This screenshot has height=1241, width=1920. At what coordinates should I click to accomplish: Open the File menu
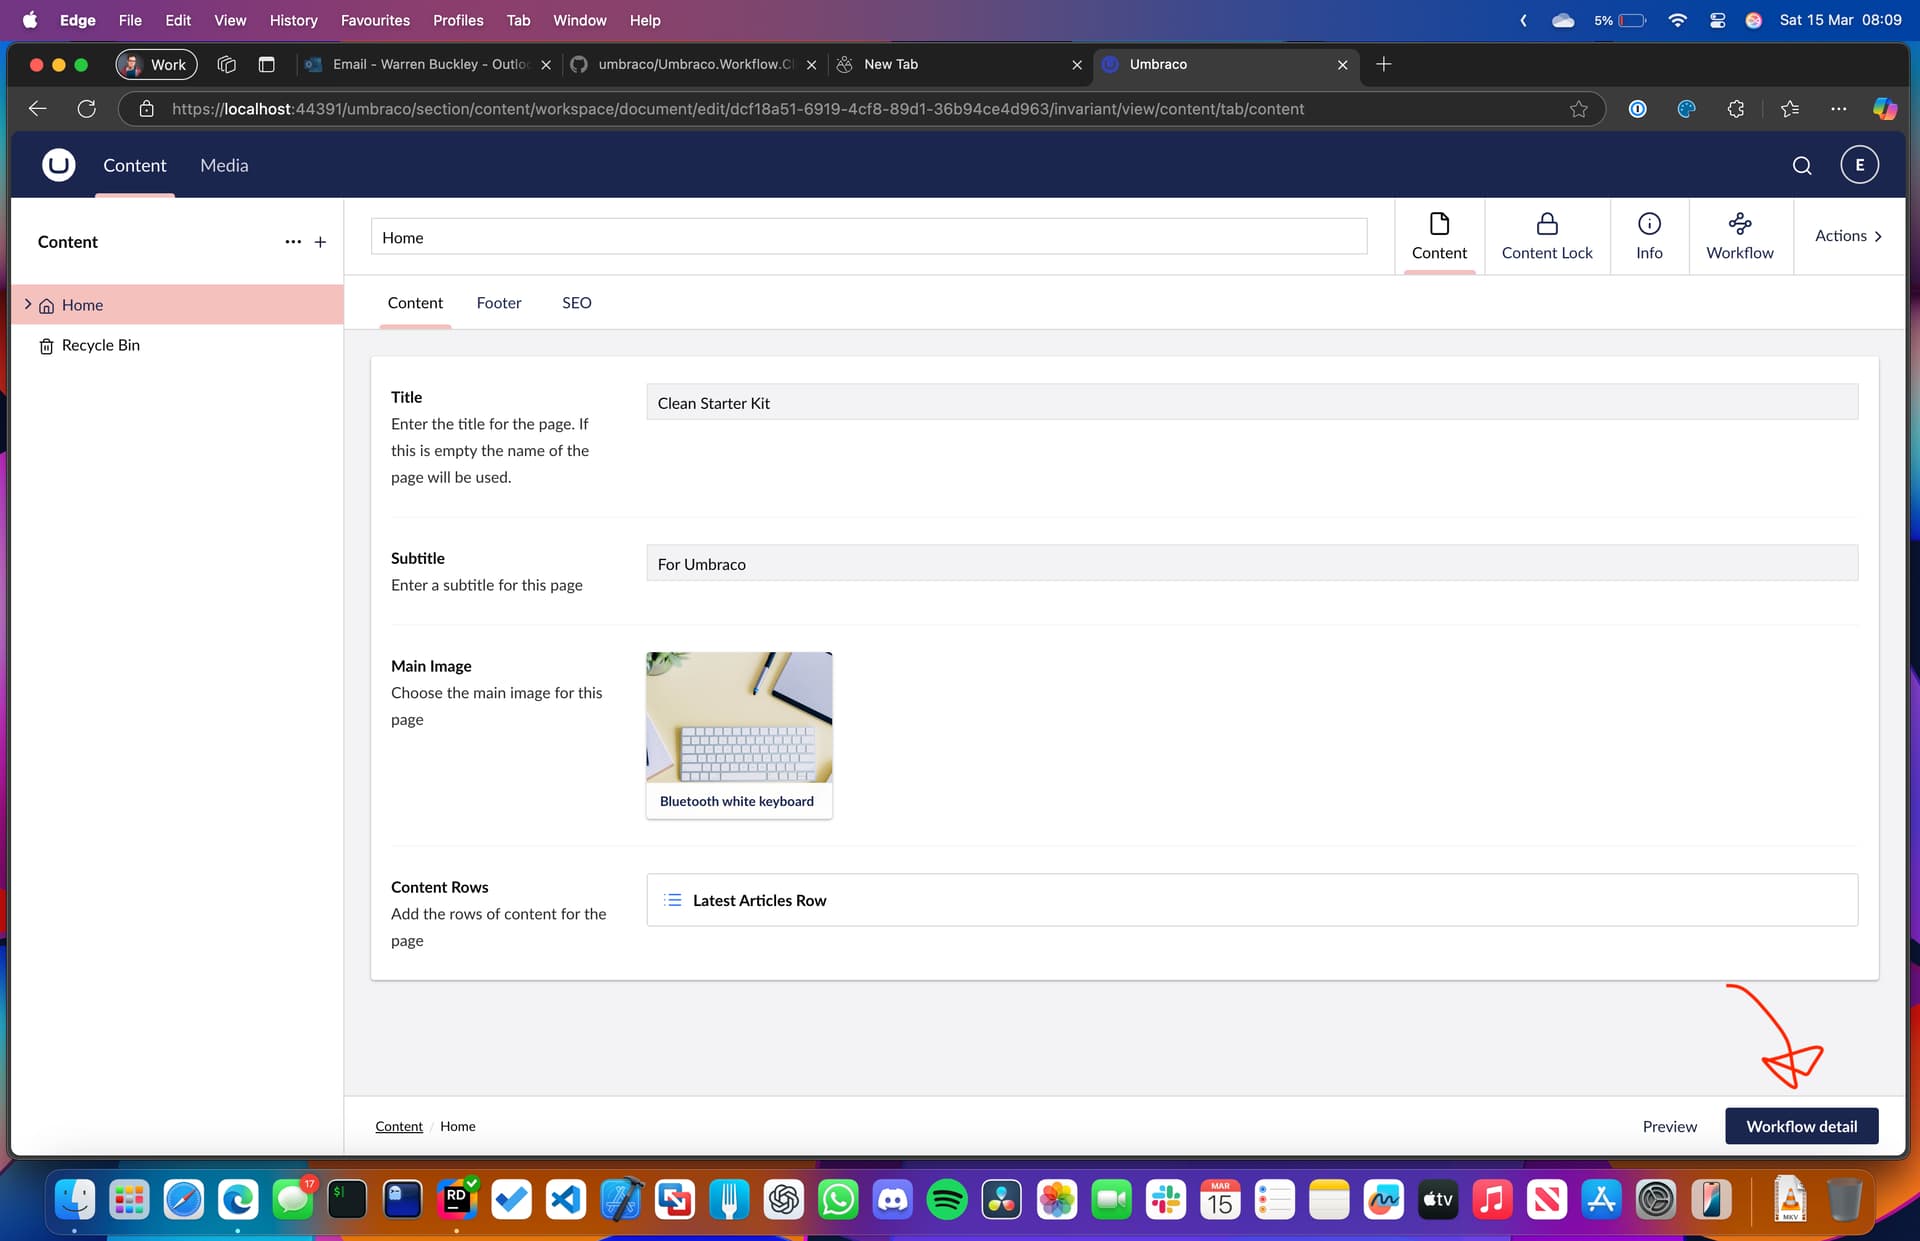[130, 20]
